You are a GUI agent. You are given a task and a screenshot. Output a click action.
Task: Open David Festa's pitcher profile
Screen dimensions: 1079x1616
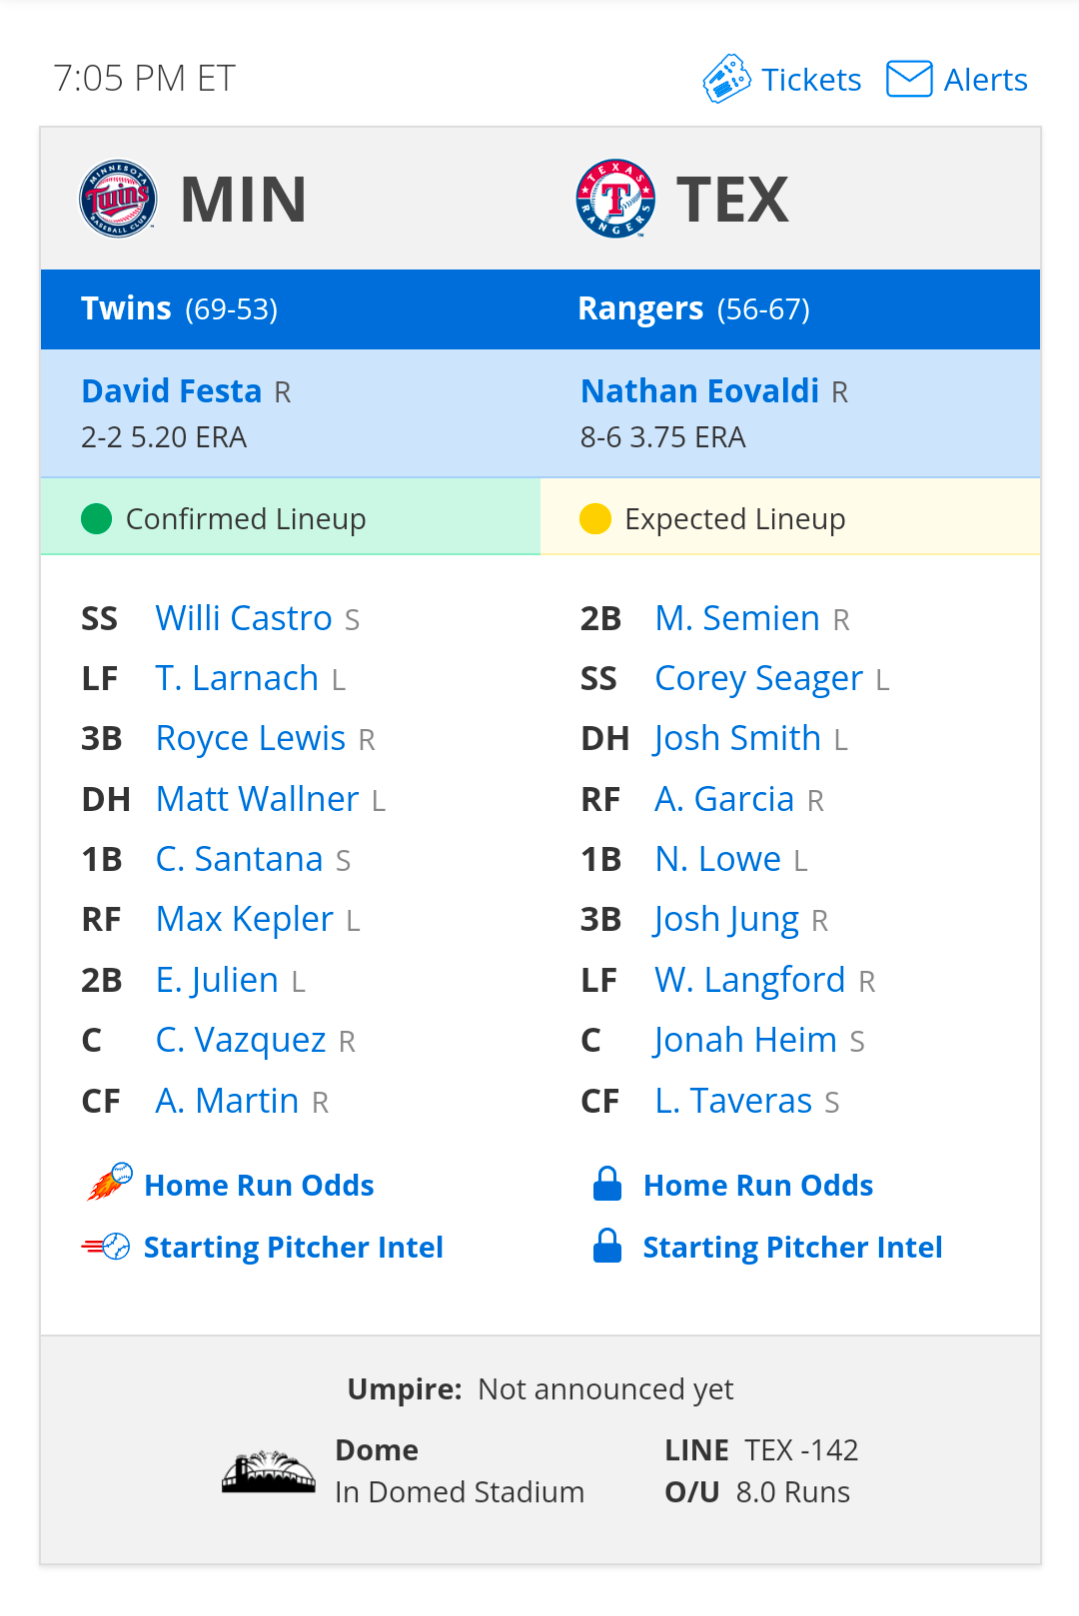171,391
